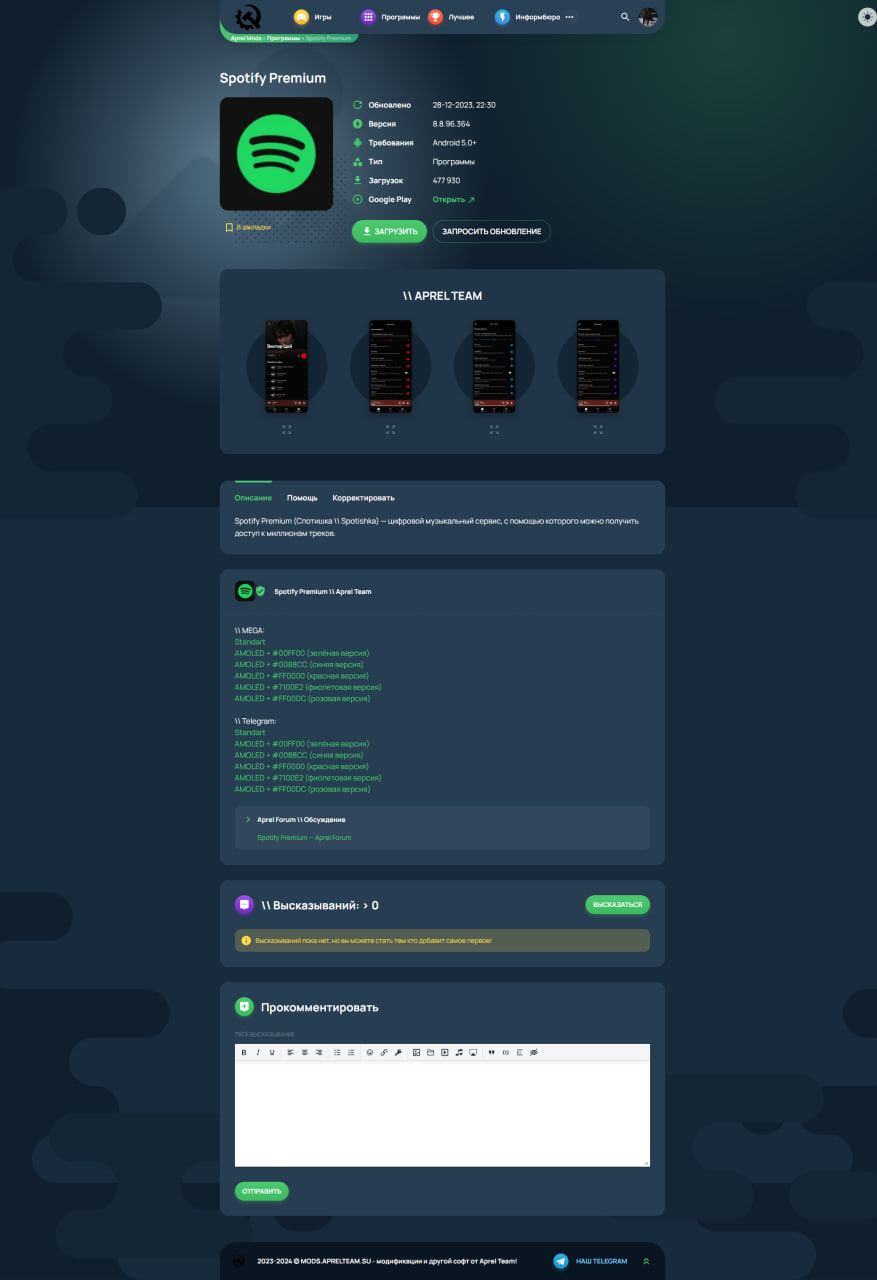877x1280 pixels.
Task: Open the user avatar in header
Action: pos(648,17)
